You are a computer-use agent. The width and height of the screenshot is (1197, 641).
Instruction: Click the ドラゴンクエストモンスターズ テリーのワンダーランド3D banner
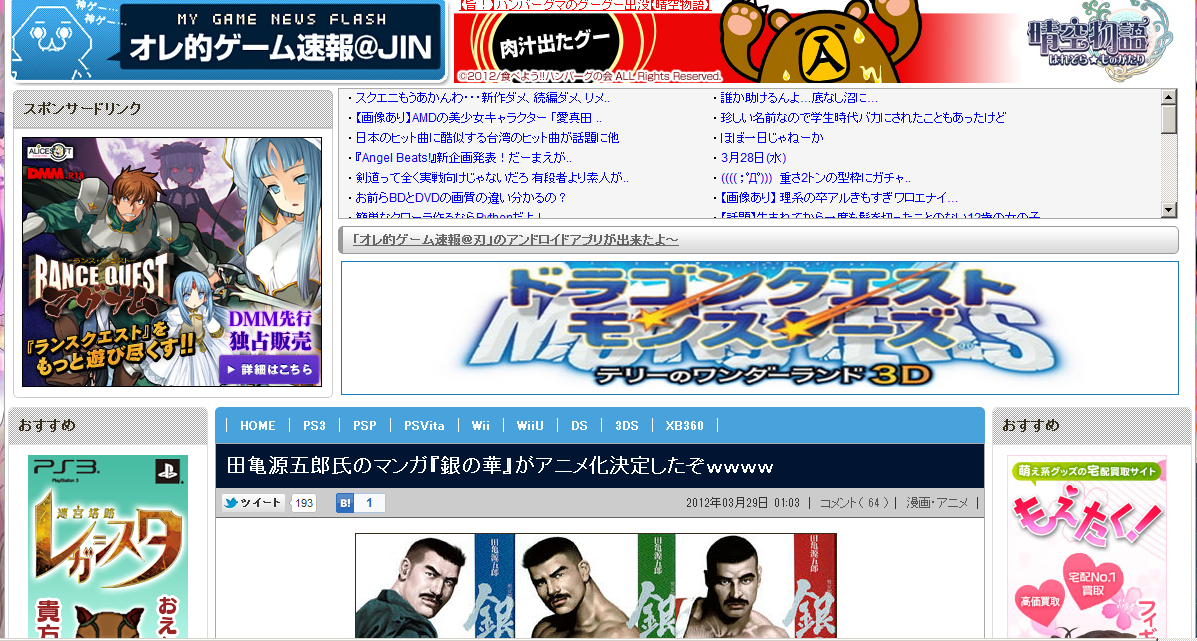tap(760, 328)
